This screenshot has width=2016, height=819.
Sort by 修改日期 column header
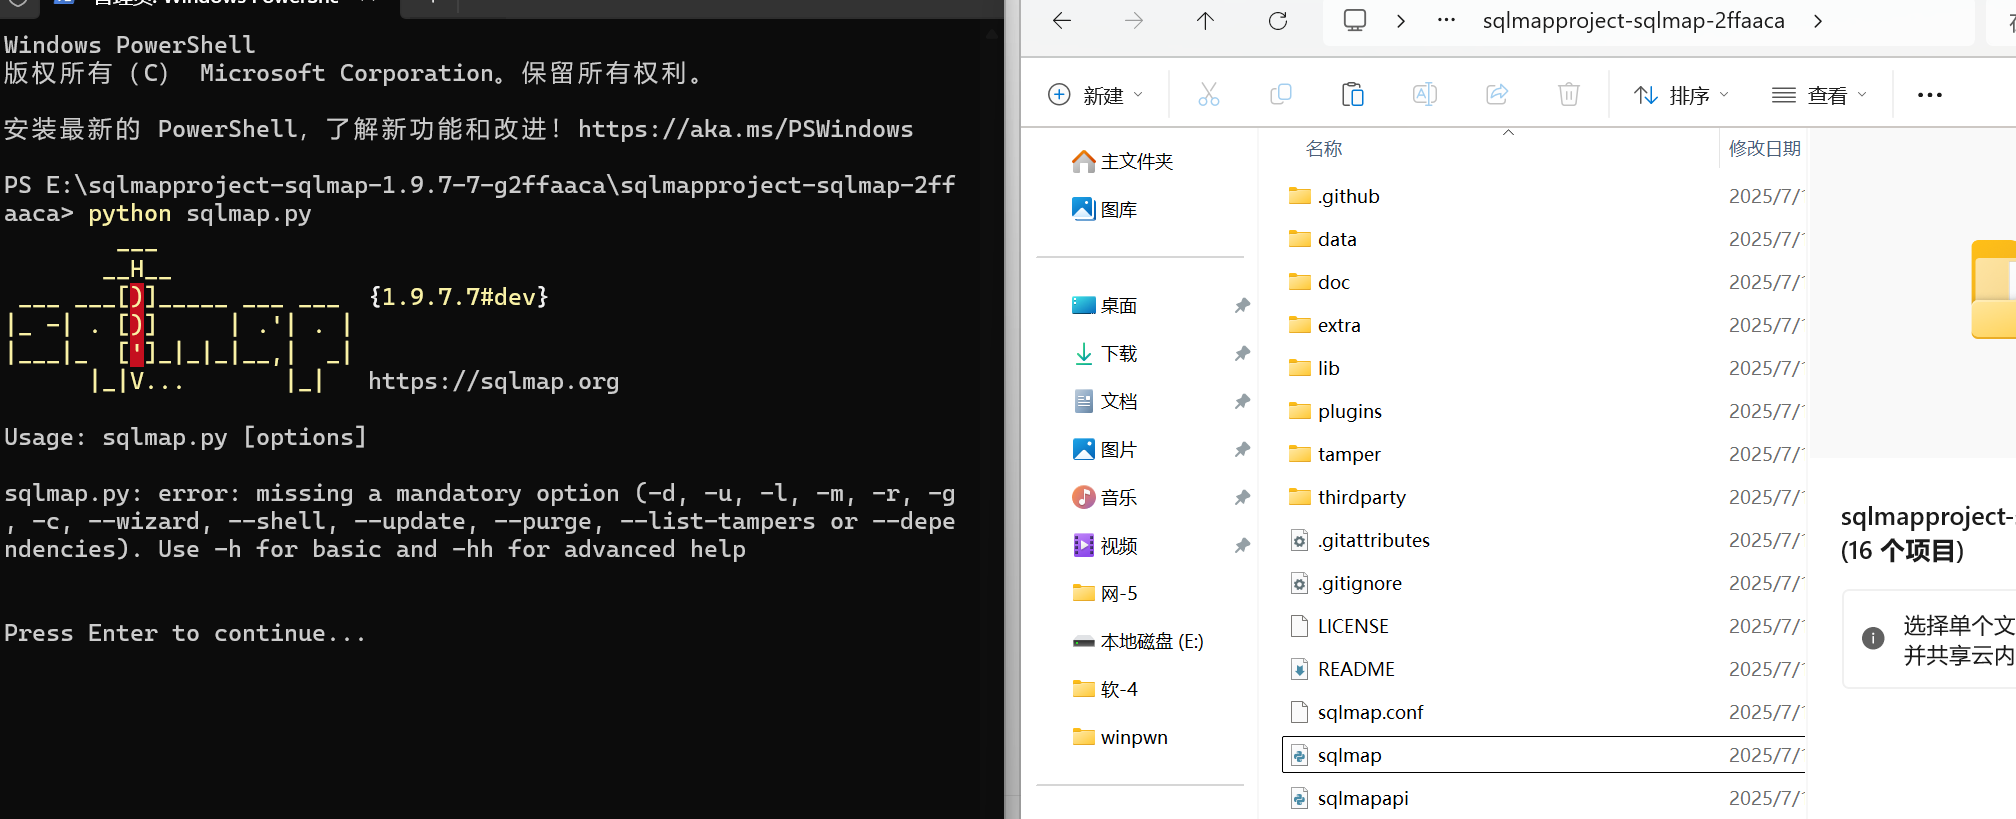[1765, 149]
